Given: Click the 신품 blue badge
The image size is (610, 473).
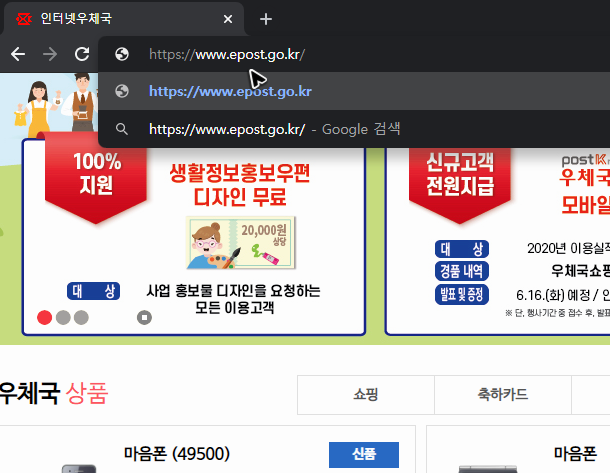Looking at the screenshot, I should click(x=364, y=454).
